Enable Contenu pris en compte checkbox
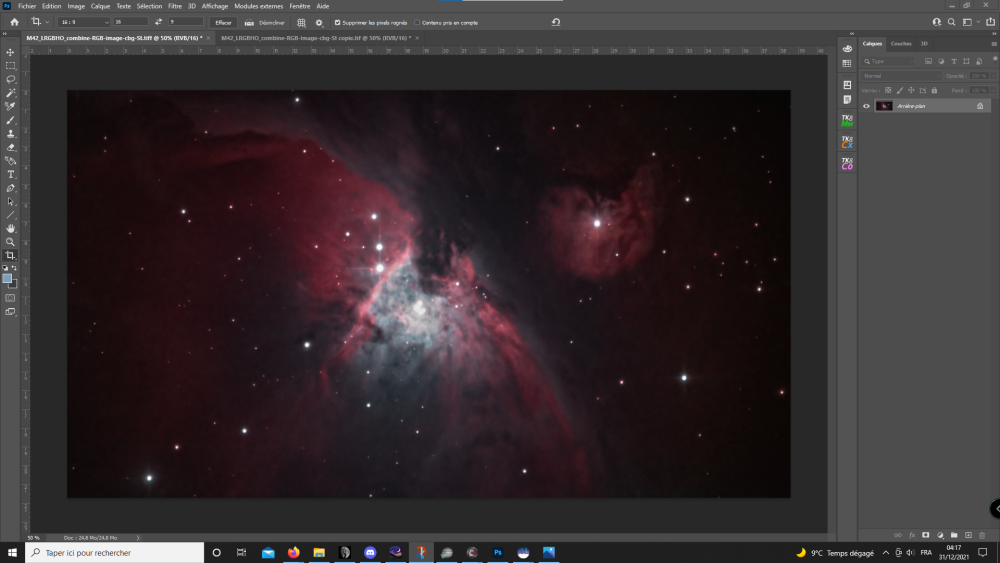1000x563 pixels. coord(417,23)
